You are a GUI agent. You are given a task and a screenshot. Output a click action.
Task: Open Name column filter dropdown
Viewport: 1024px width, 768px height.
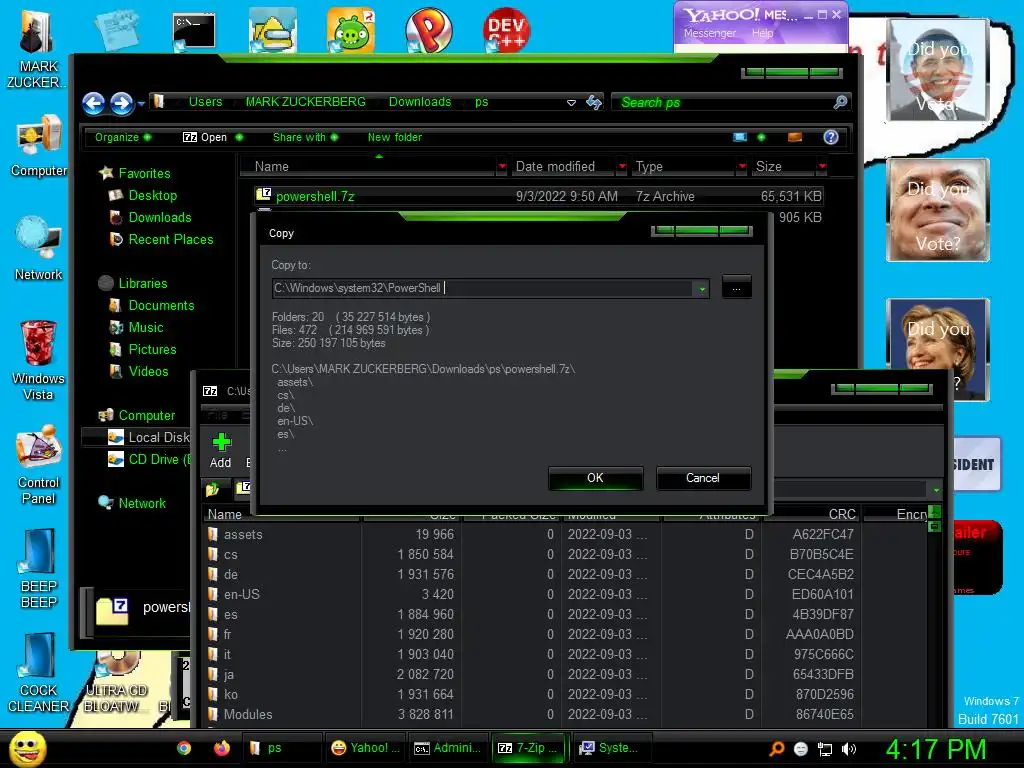(x=502, y=167)
